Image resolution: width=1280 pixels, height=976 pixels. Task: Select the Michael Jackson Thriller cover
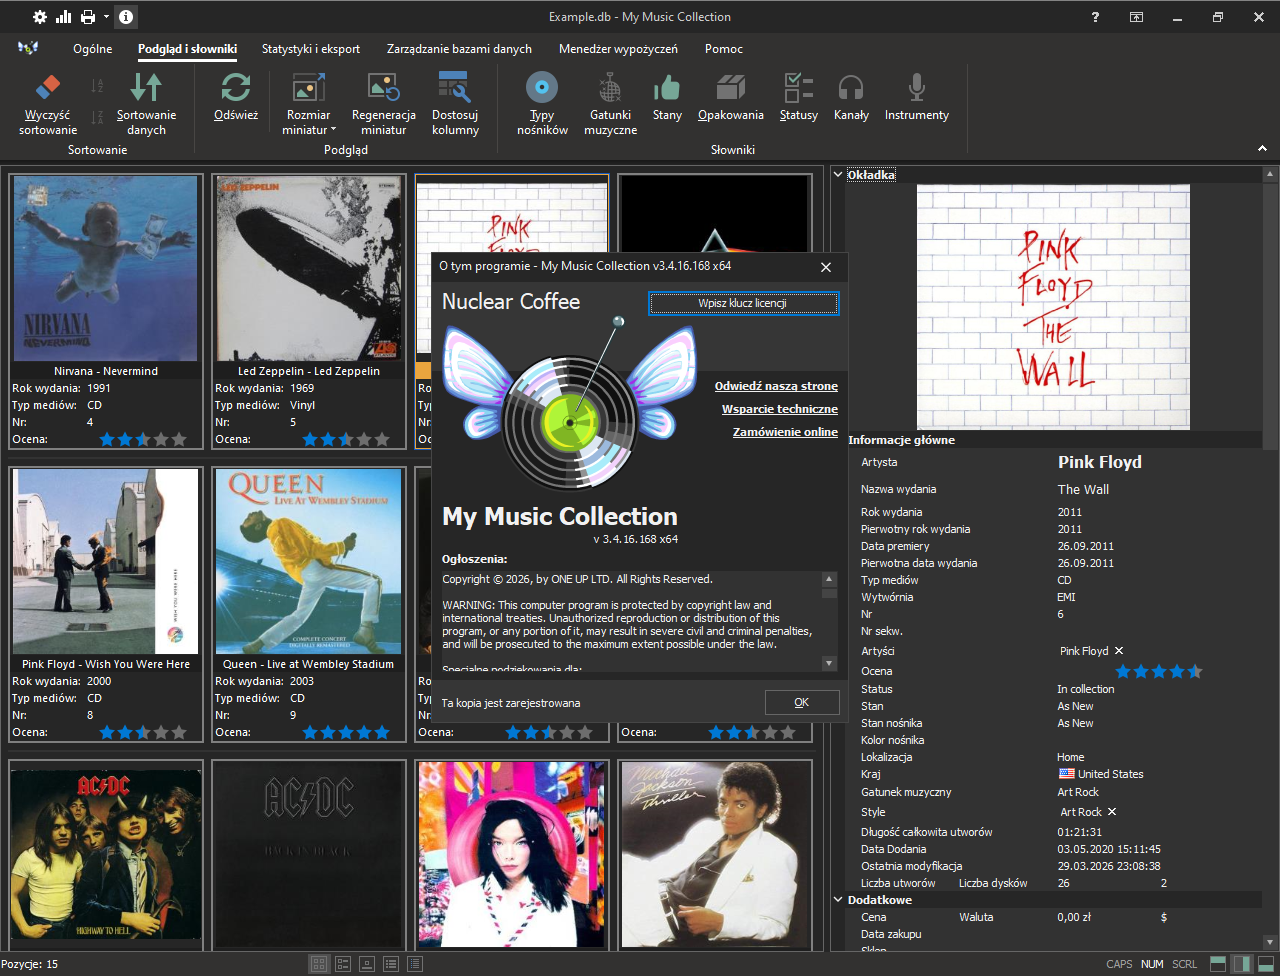tap(715, 854)
